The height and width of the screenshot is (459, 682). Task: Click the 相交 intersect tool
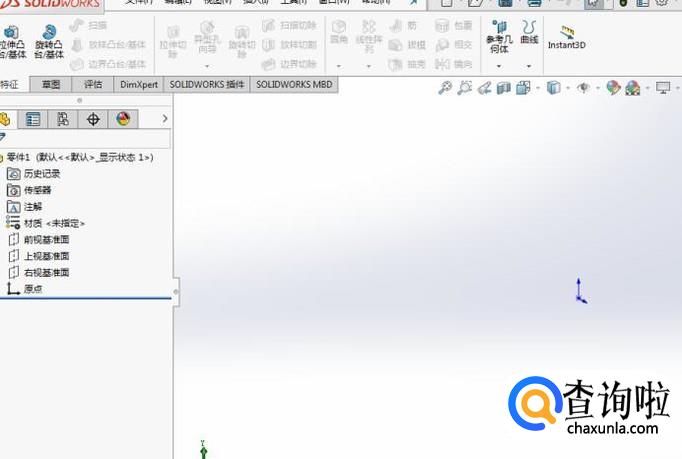coord(454,45)
